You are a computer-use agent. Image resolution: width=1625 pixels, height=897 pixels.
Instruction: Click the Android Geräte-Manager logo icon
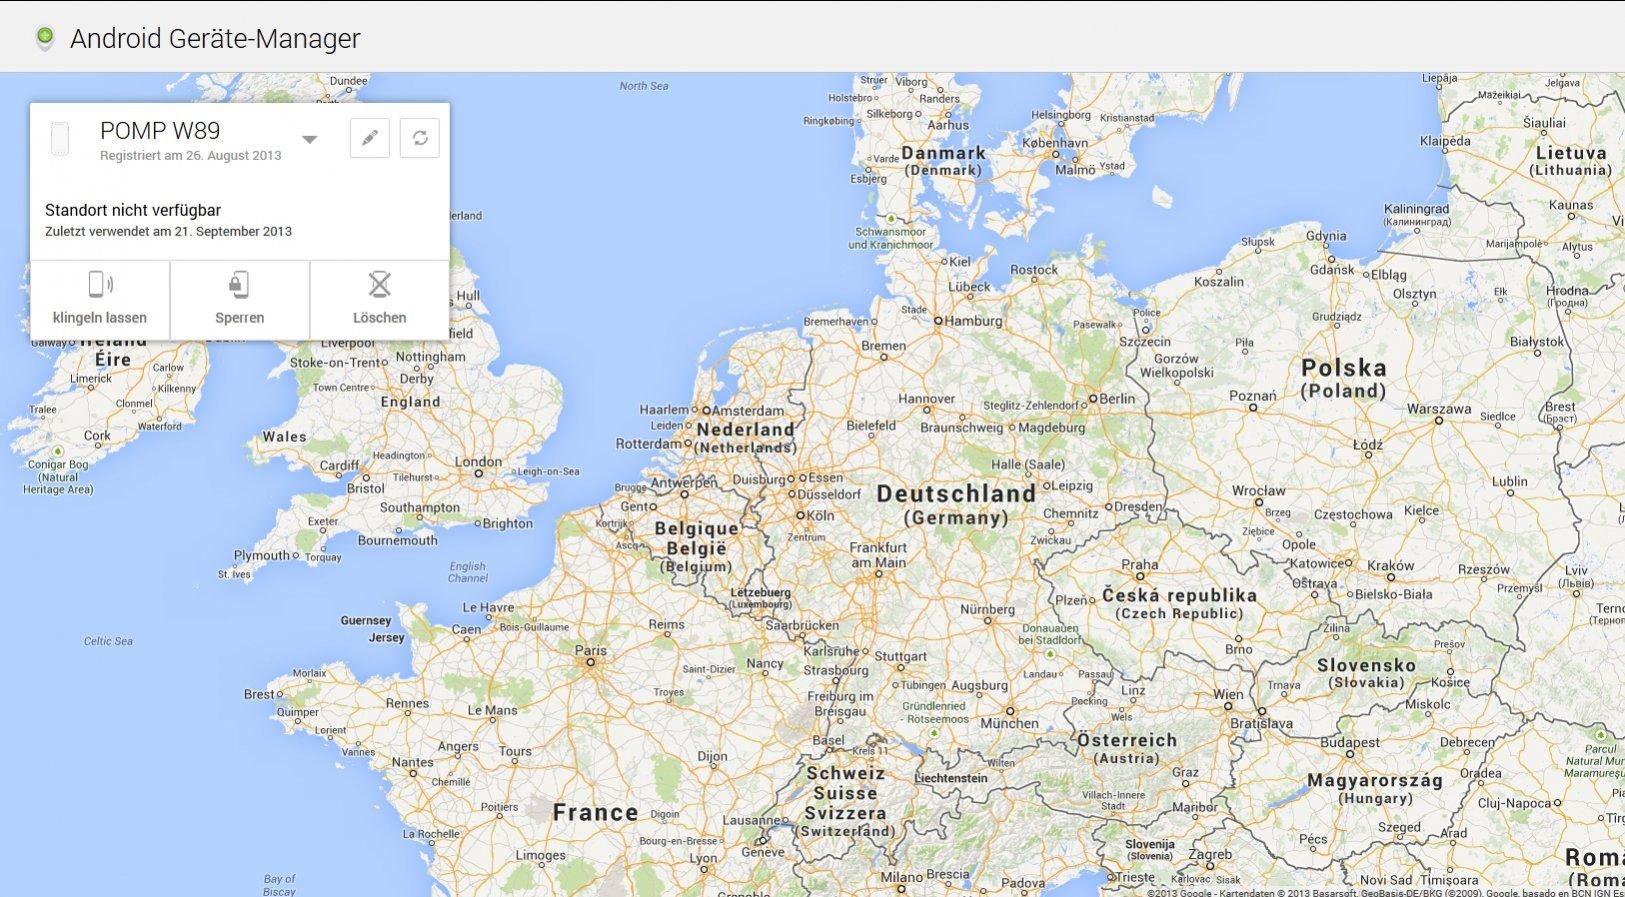pyautogui.click(x=44, y=38)
